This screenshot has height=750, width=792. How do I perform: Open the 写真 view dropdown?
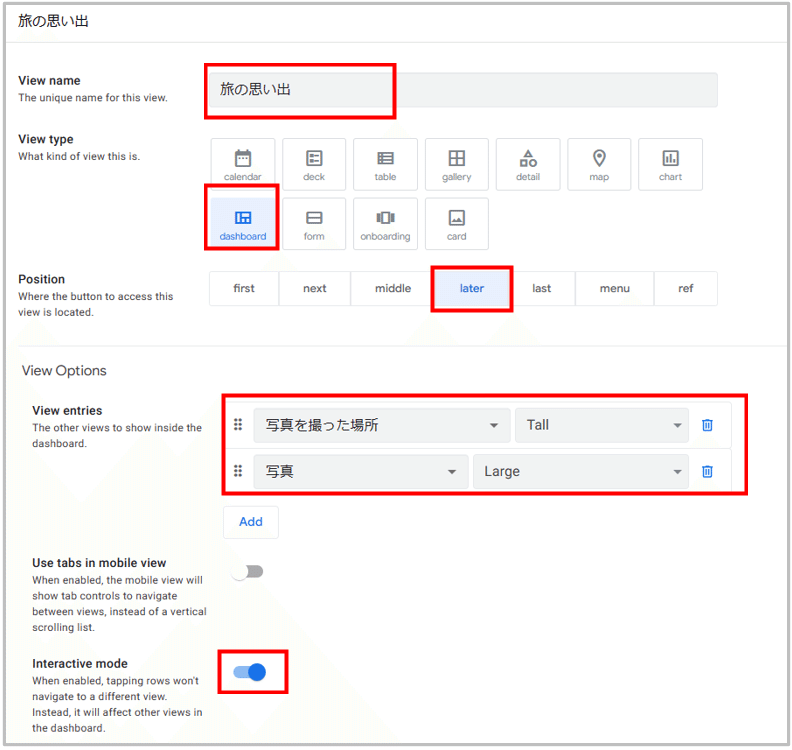[x=361, y=471]
